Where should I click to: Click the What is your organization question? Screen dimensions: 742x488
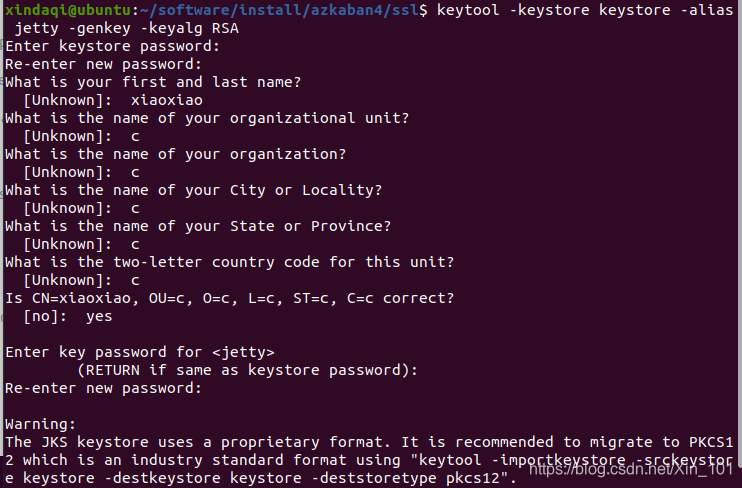pos(176,154)
